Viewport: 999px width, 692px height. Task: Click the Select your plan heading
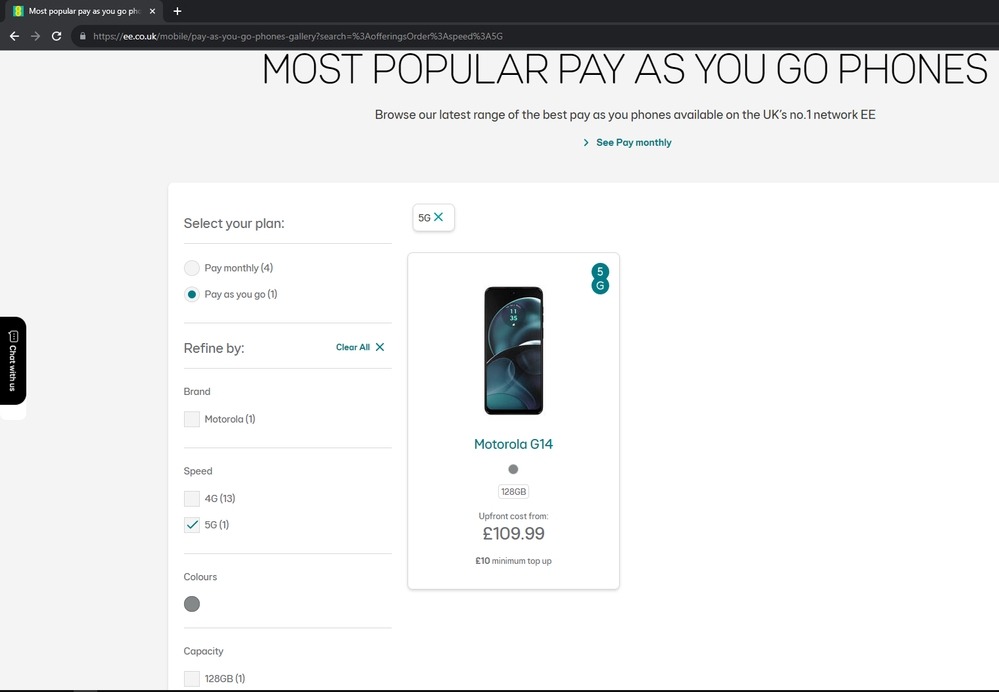(x=234, y=223)
